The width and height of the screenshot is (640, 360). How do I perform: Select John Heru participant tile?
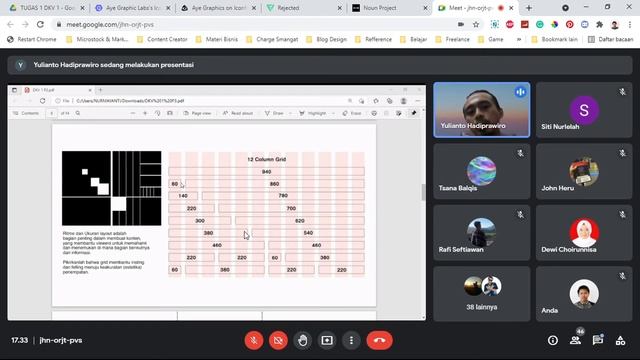pos(584,171)
